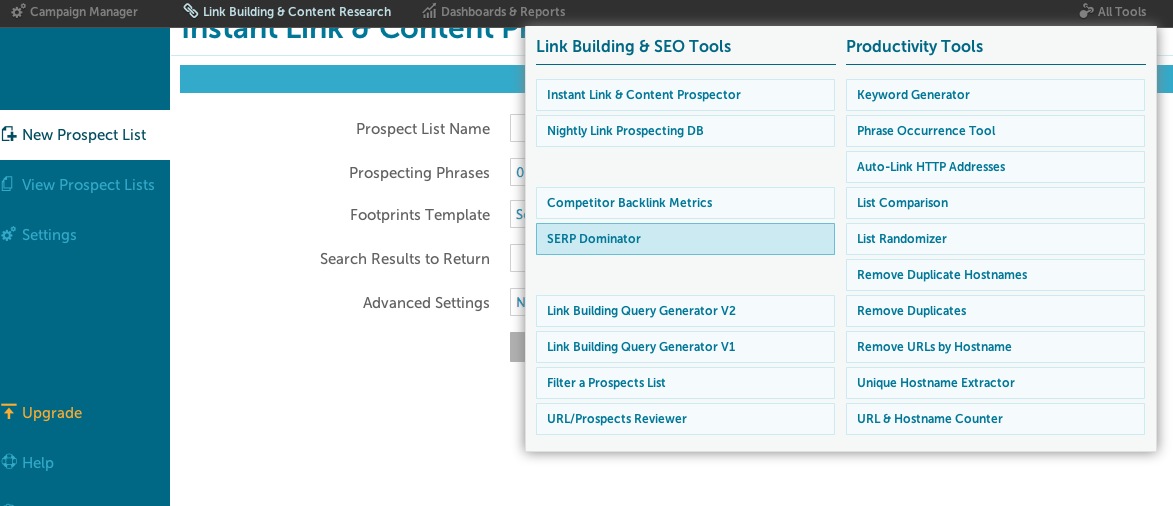Click the Help lifebuoy icon
Screen dimensions: 1173x506
click(9, 462)
